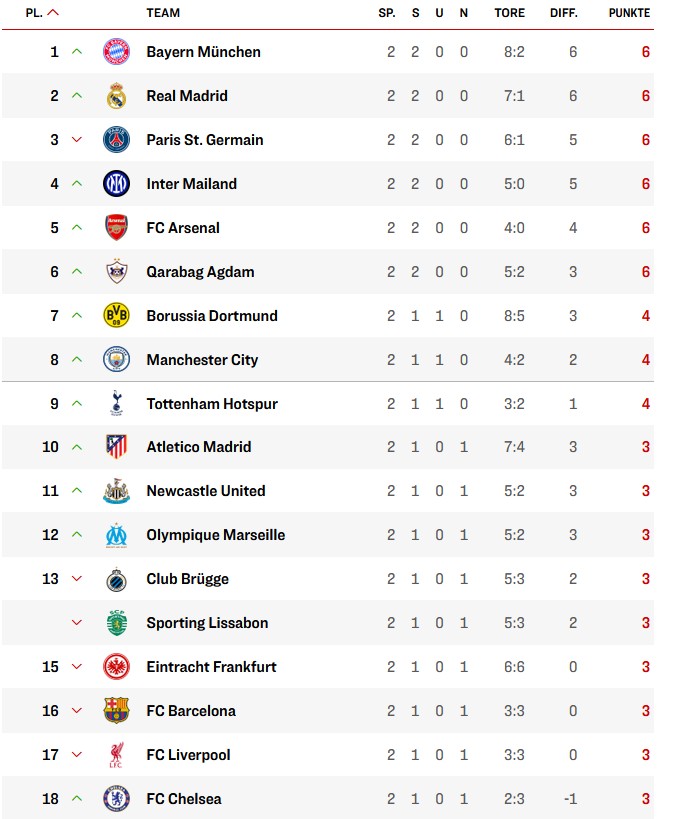Sort standings by TORE column header
Viewport: 678px width, 819px height.
(x=509, y=13)
